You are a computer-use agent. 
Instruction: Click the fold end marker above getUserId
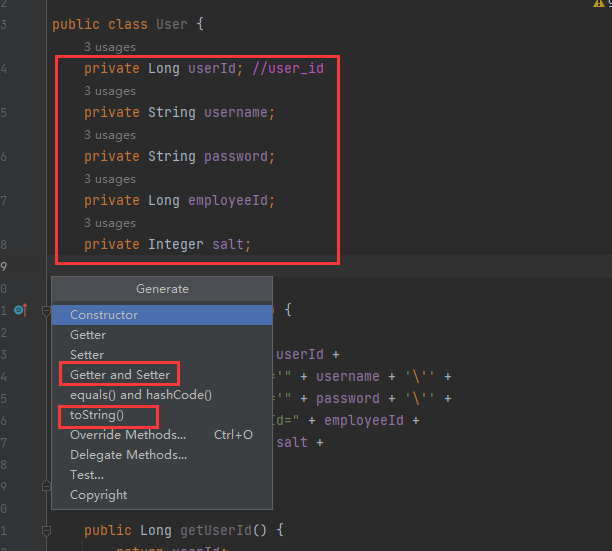[x=46, y=486]
